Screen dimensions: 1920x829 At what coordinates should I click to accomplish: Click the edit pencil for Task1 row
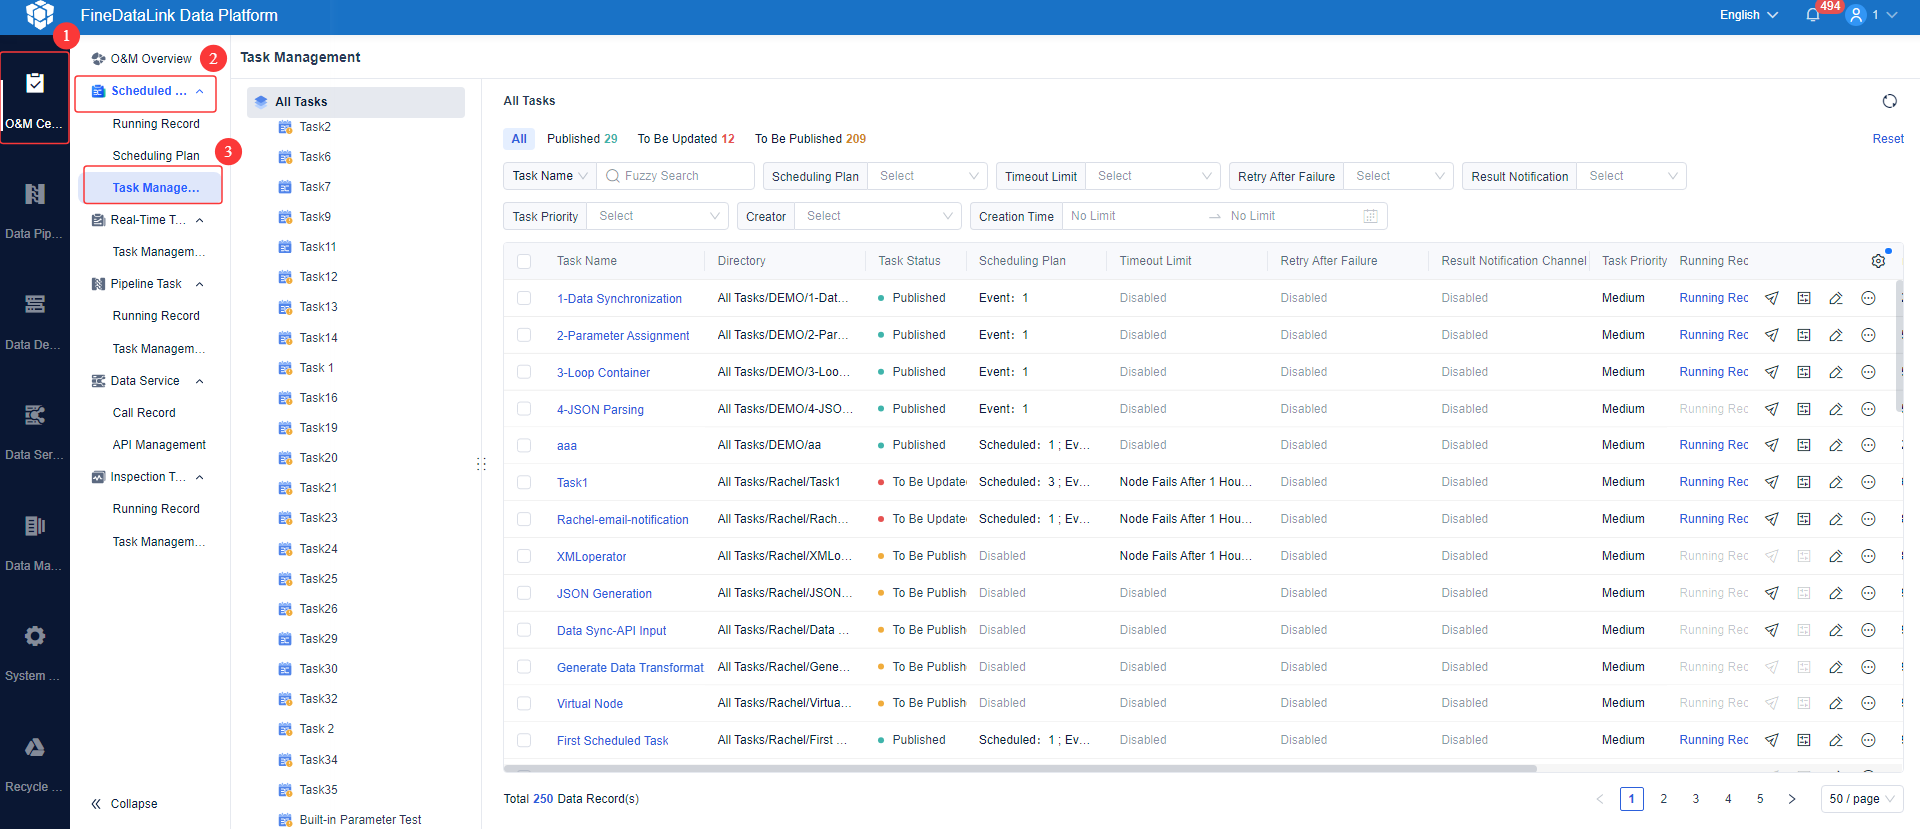click(x=1836, y=482)
